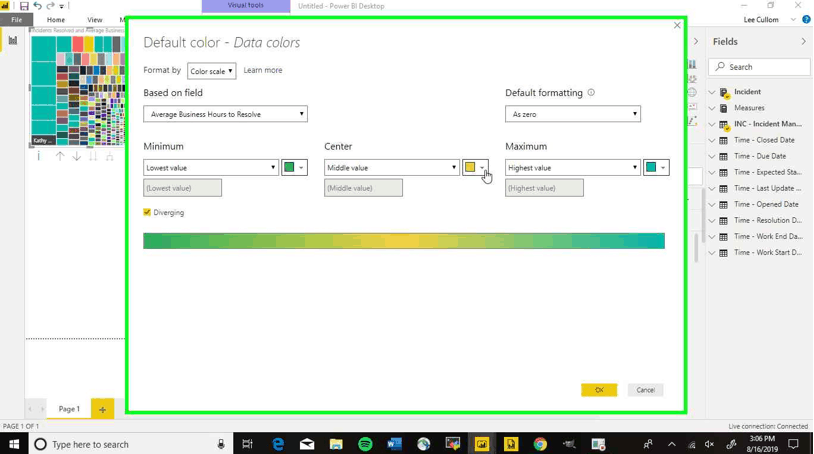Open the Minimum Lowest value dropdown
Image resolution: width=814 pixels, height=454 pixels.
(211, 168)
